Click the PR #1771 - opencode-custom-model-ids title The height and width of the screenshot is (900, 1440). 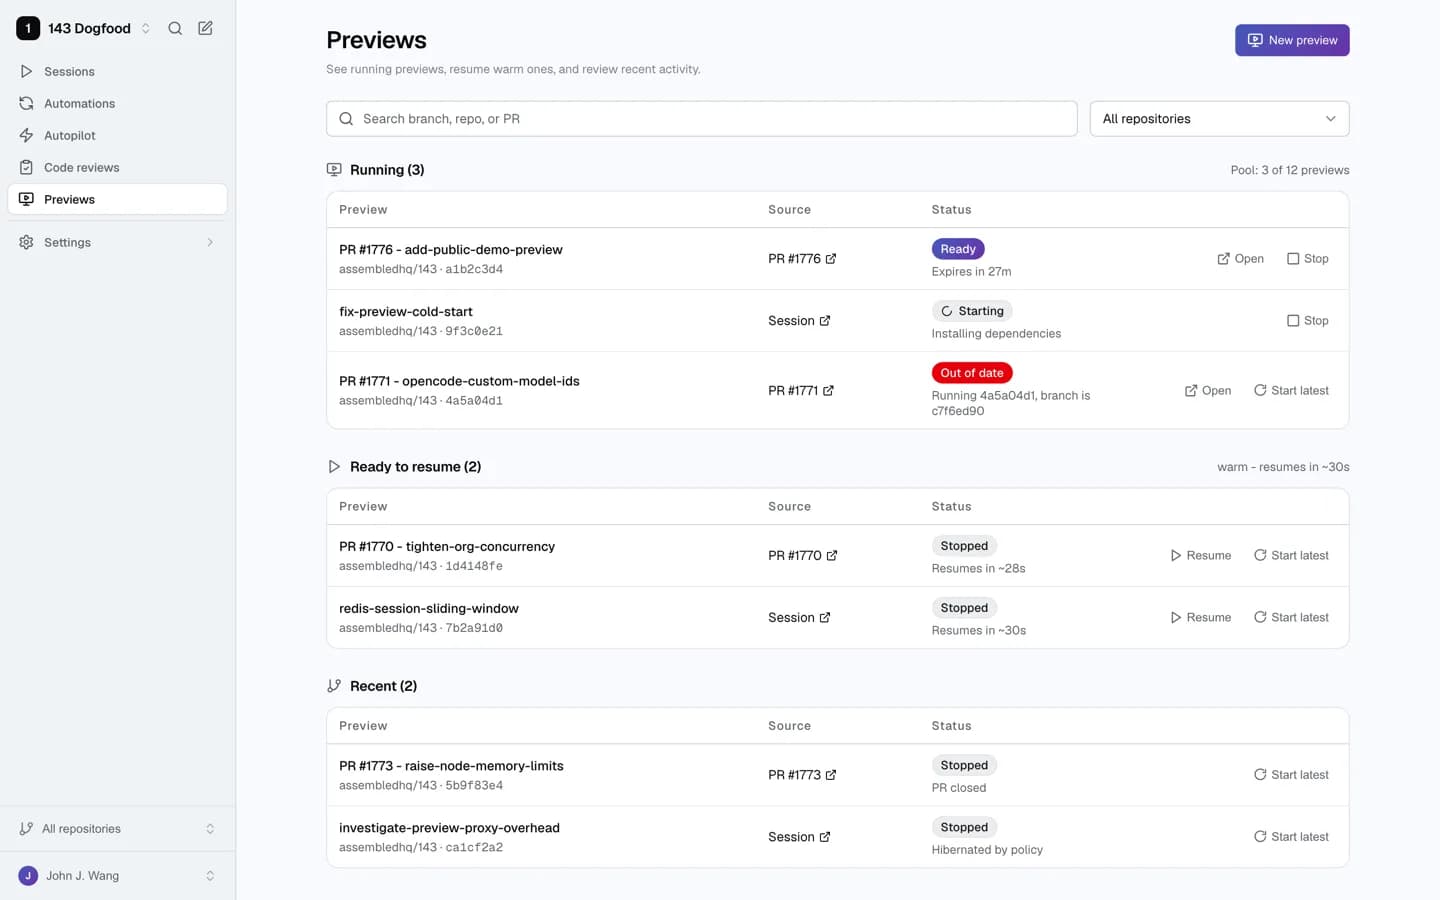(x=459, y=381)
